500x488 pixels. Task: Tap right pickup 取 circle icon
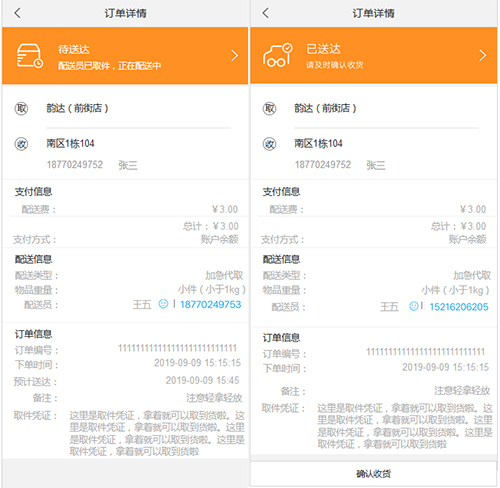[x=269, y=108]
